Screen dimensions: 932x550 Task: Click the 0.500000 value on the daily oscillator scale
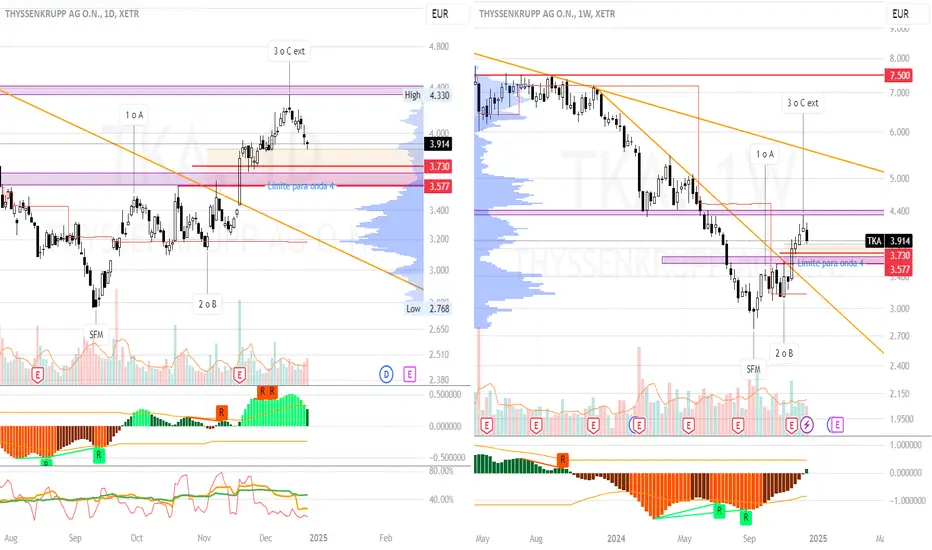445,394
